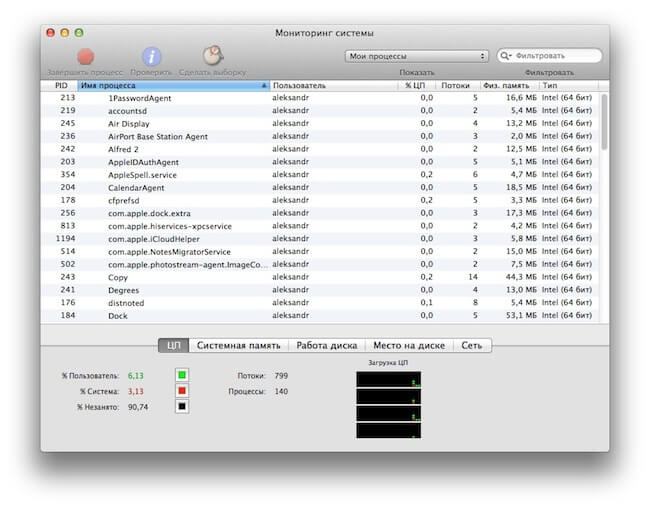Screen dimensions: 650x508
Task: Click the 53,1 МБ memory value
Action: (x=521, y=315)
